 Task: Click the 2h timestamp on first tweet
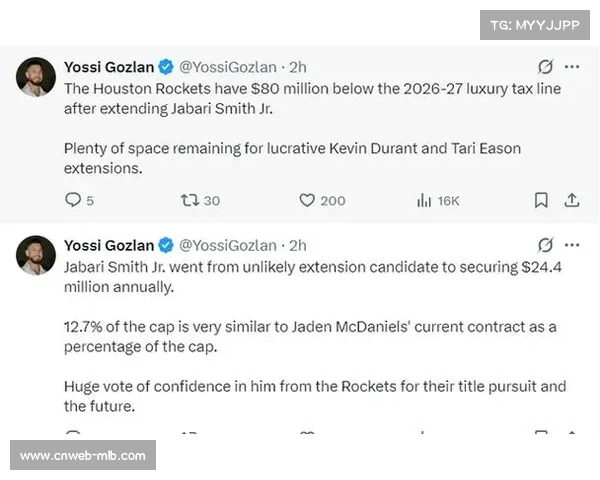tap(298, 67)
